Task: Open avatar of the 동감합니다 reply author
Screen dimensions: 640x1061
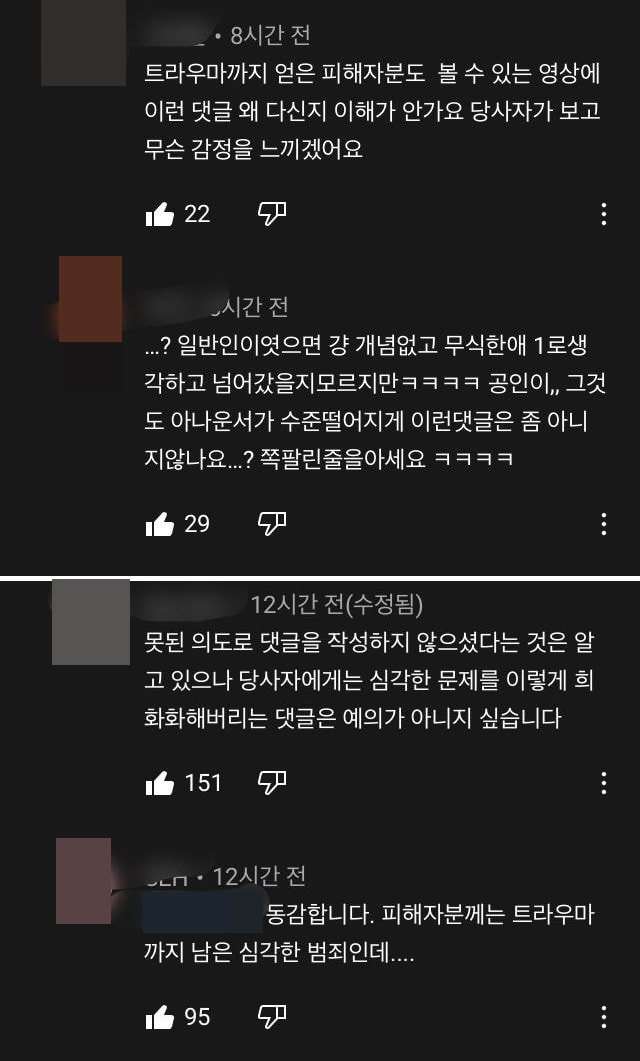Action: pyautogui.click(x=83, y=881)
